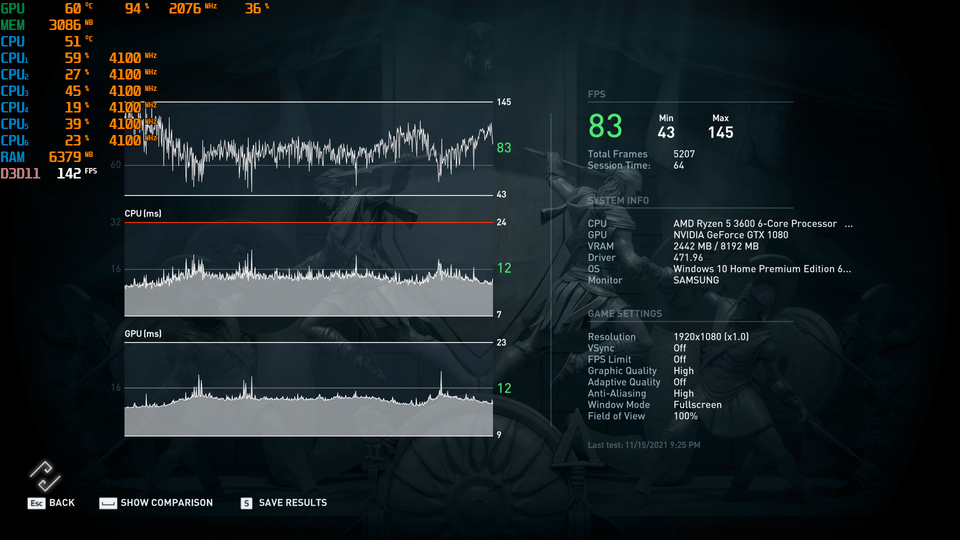
Task: Click the GAME SETTINGS heading
Action: coord(625,313)
